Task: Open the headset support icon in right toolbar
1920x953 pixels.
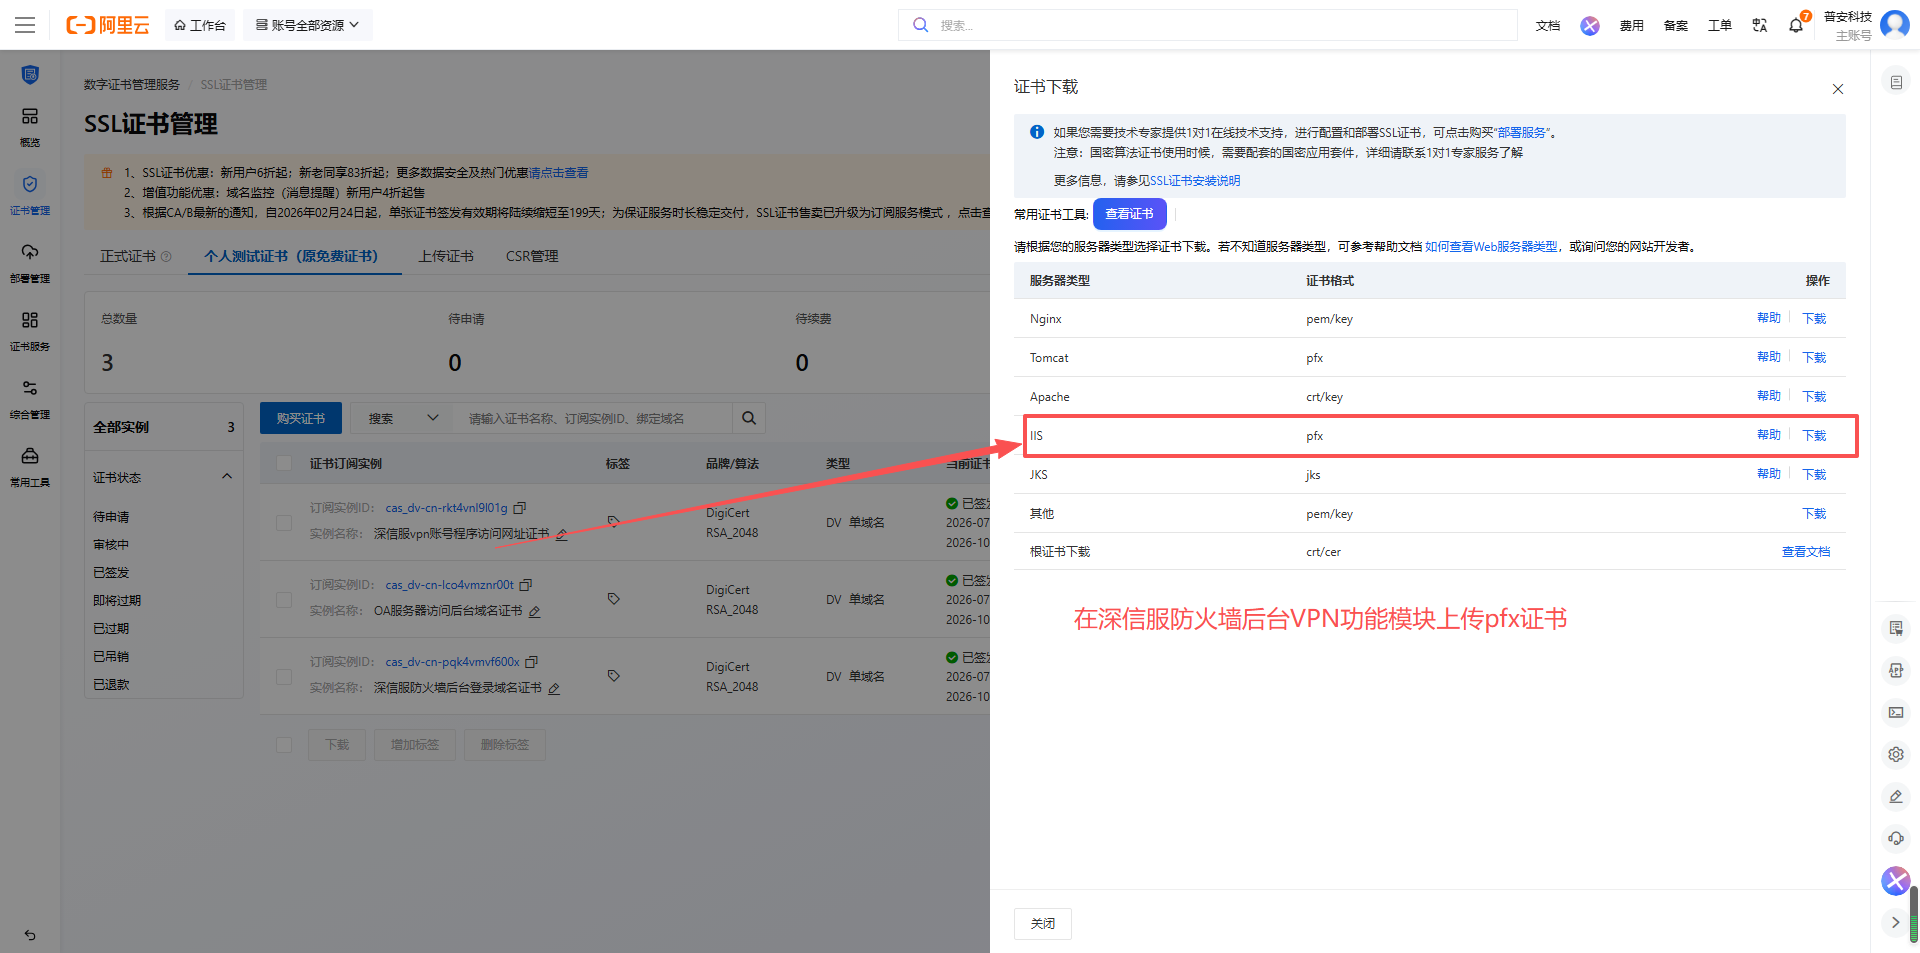Action: click(1896, 838)
